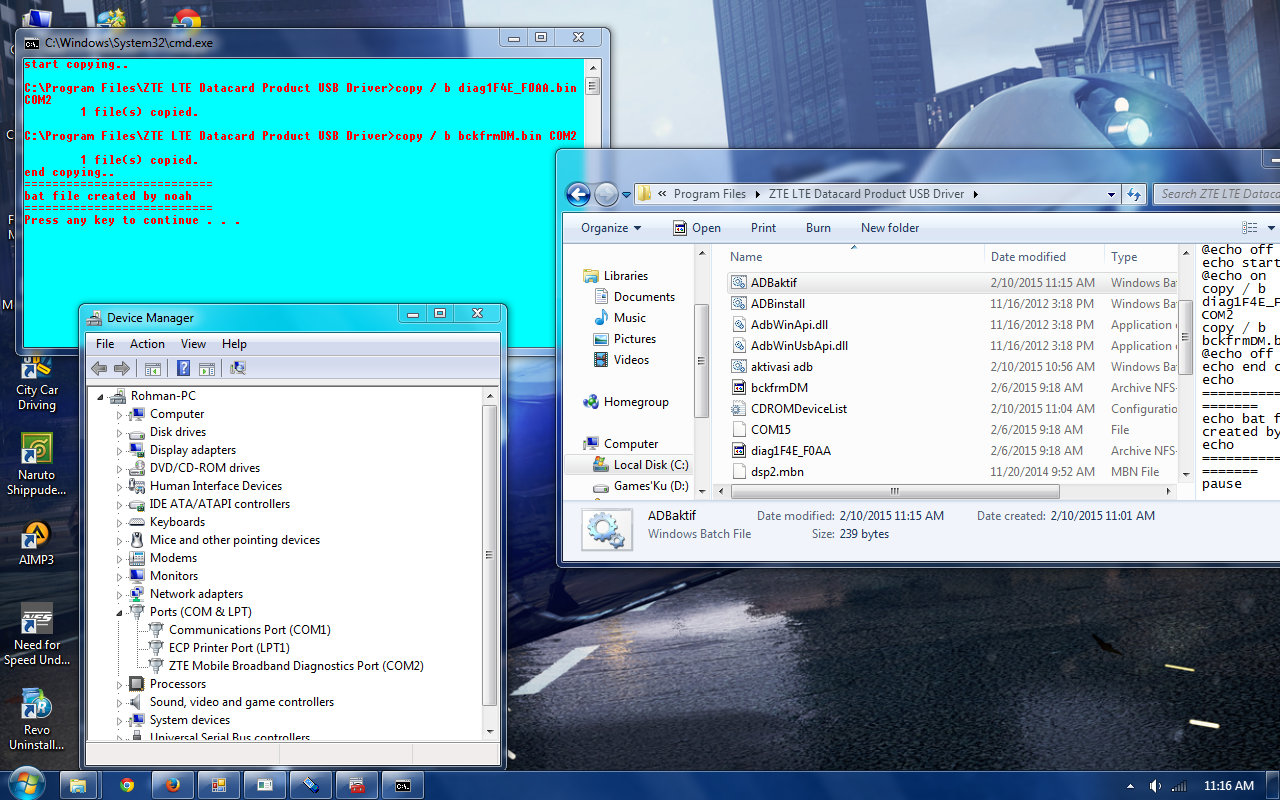This screenshot has height=800, width=1280.
Task: Click the Back arrow in Explorer window
Action: click(578, 194)
